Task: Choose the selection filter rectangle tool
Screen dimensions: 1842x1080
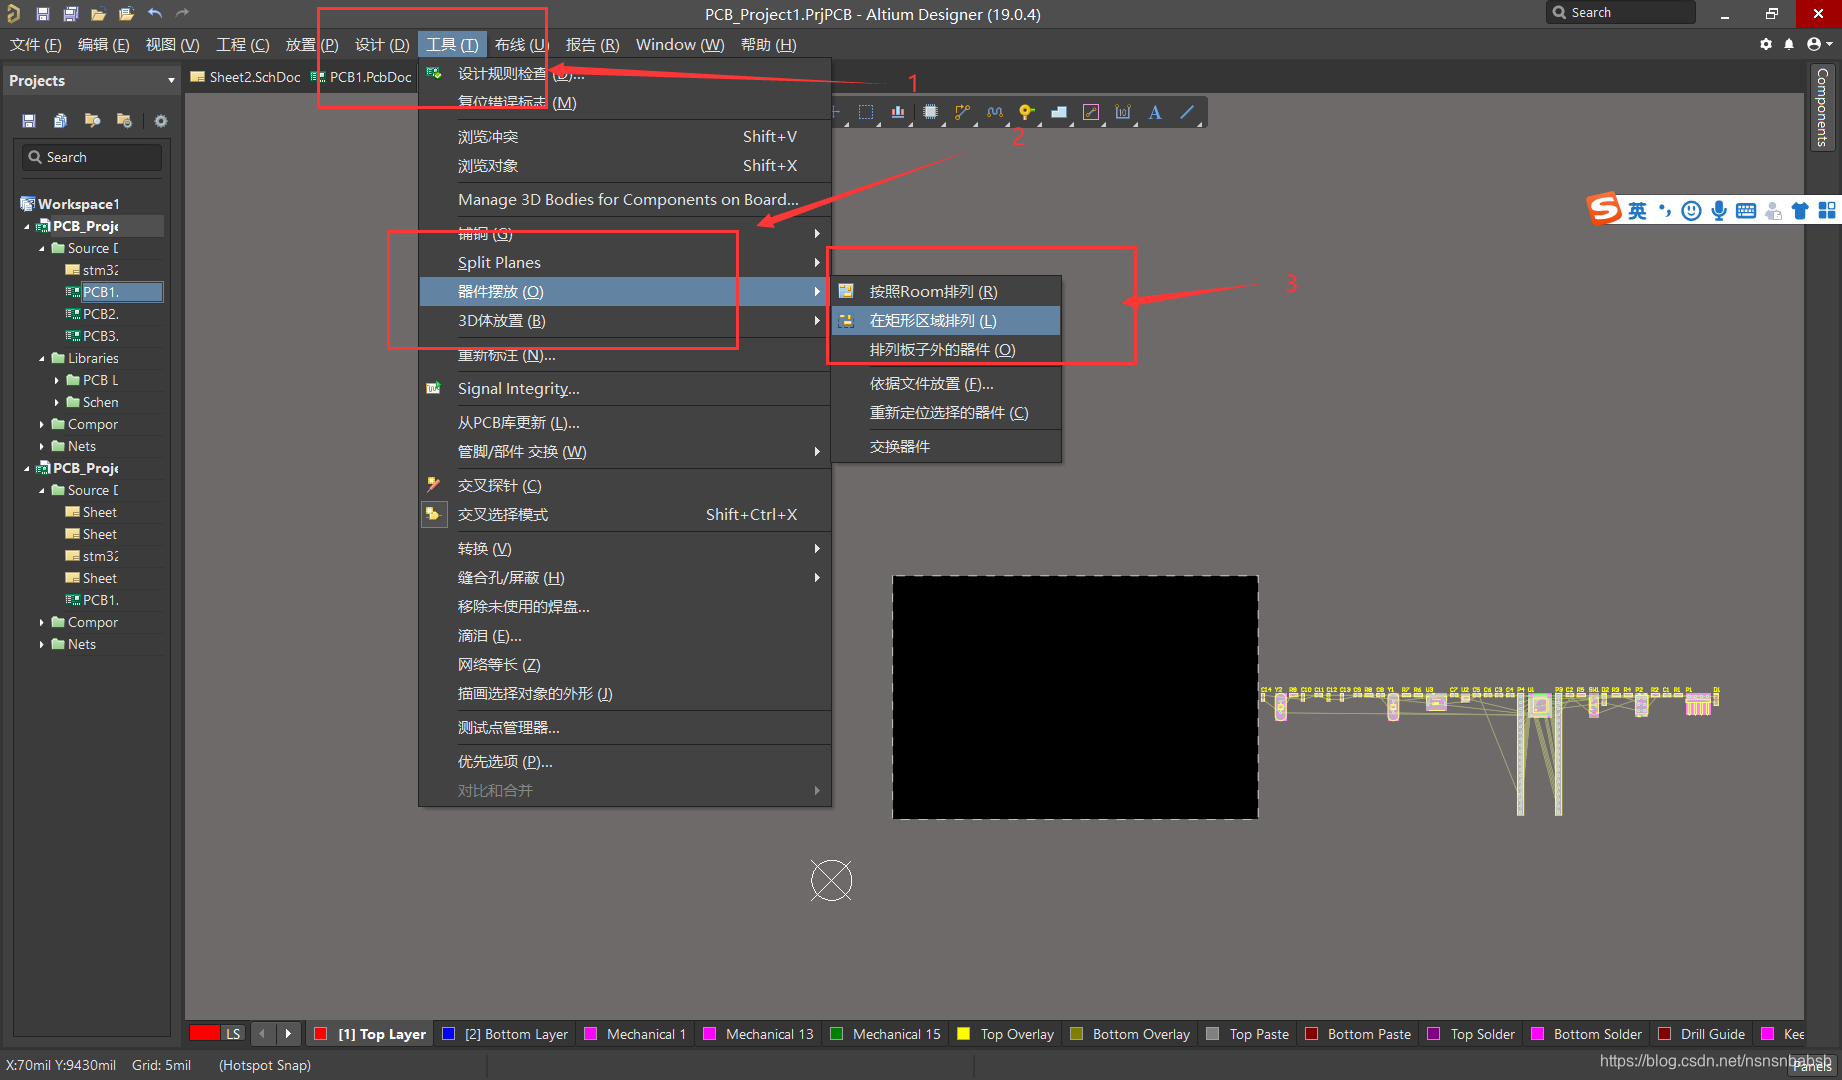Action: (x=866, y=112)
